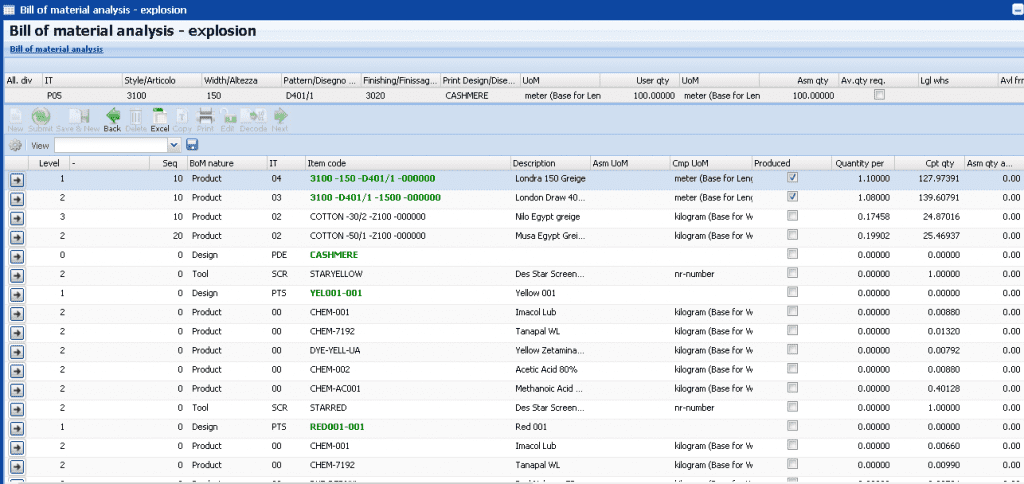Uncheck Produced for Londra 150 Greige row

792,178
